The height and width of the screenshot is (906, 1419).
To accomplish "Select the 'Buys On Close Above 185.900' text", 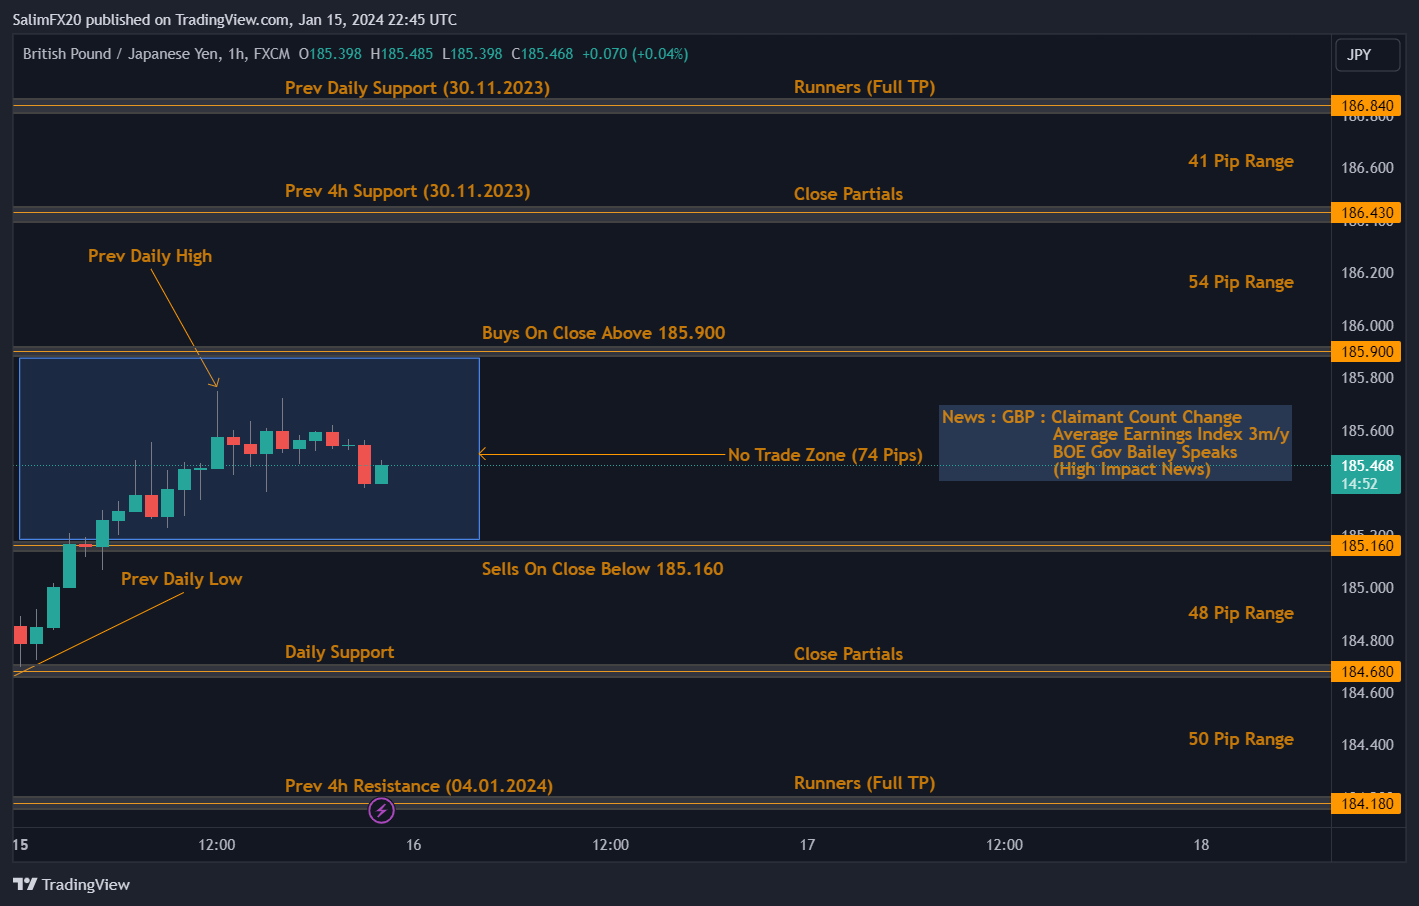I will 603,333.
